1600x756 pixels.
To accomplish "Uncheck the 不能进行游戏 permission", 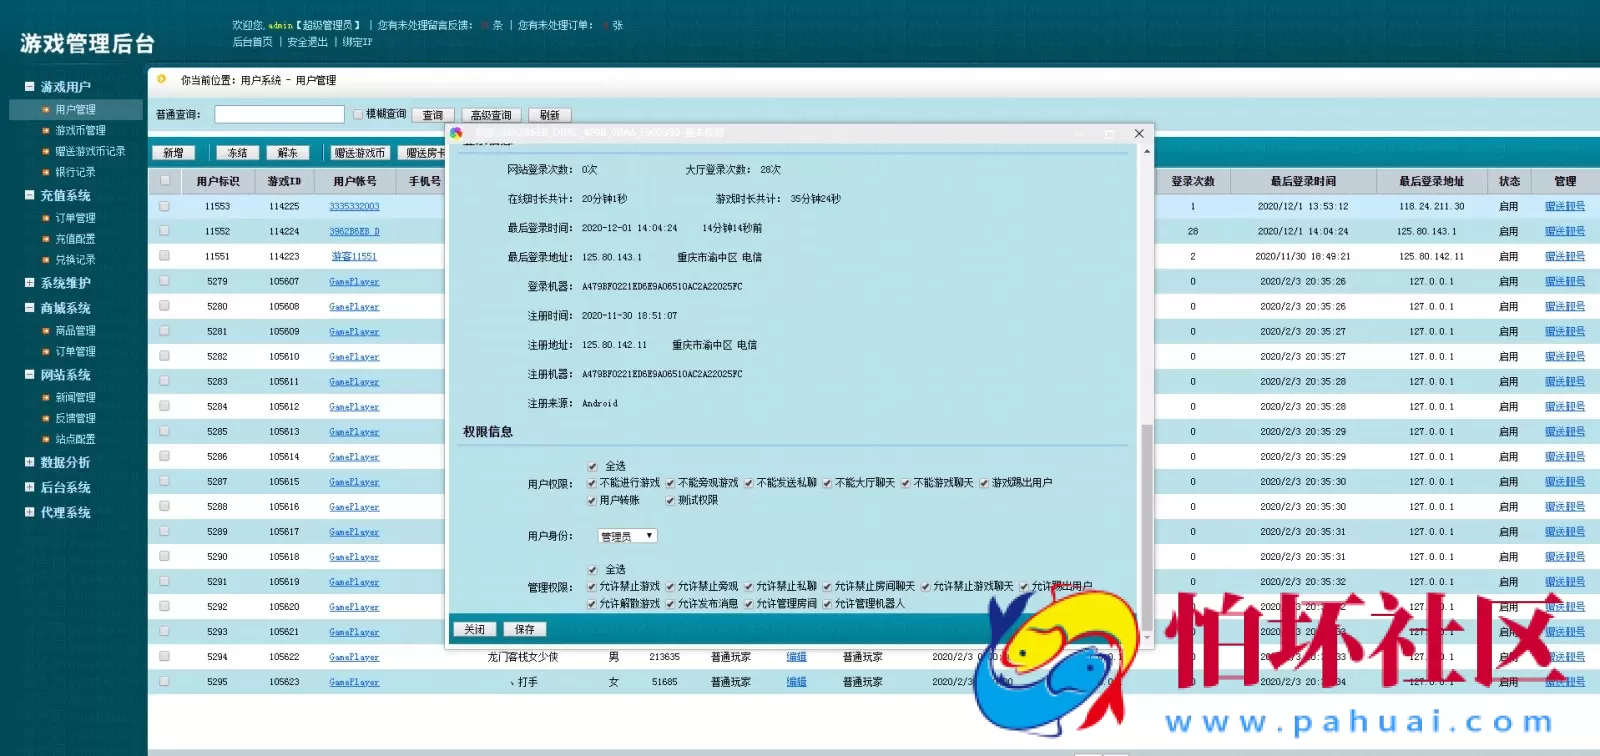I will (x=591, y=483).
